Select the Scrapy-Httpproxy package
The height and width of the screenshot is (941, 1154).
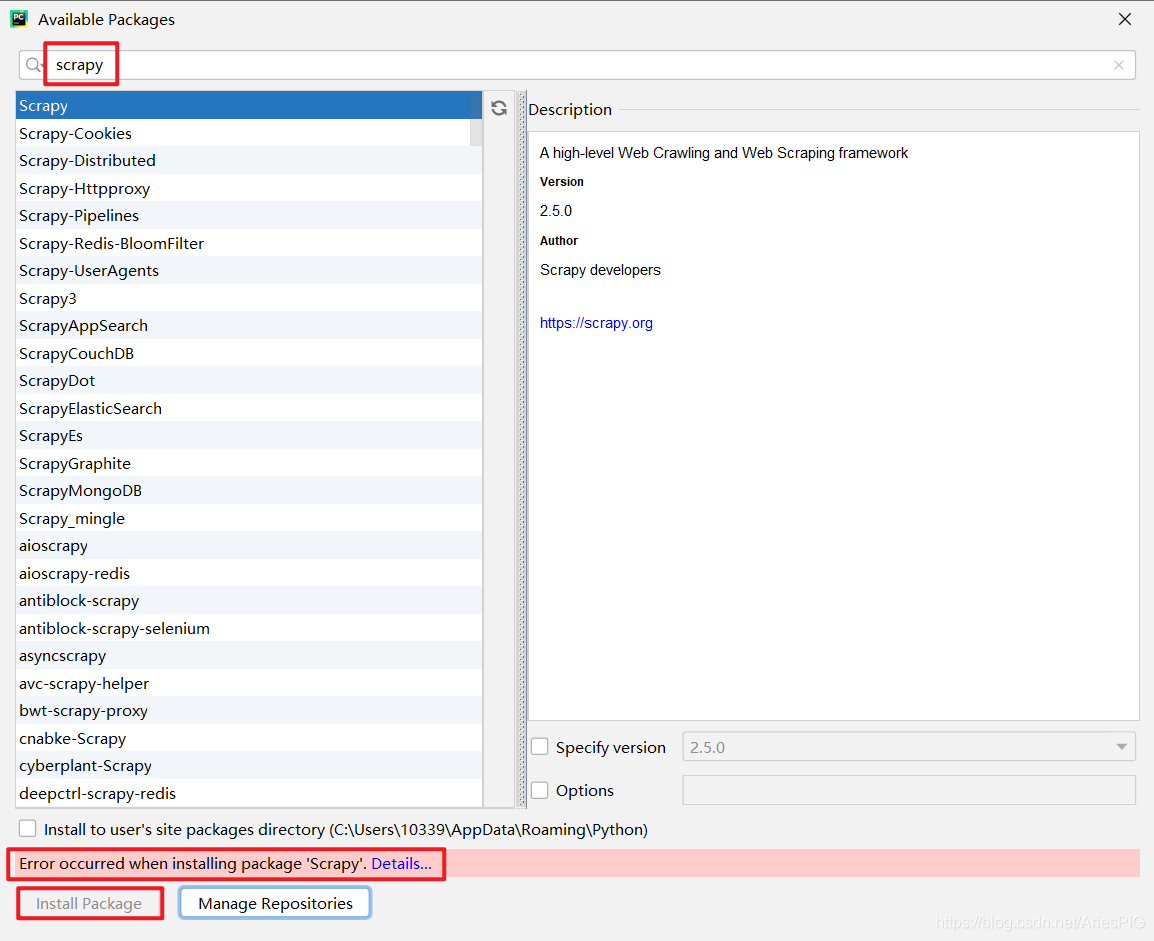coord(249,188)
